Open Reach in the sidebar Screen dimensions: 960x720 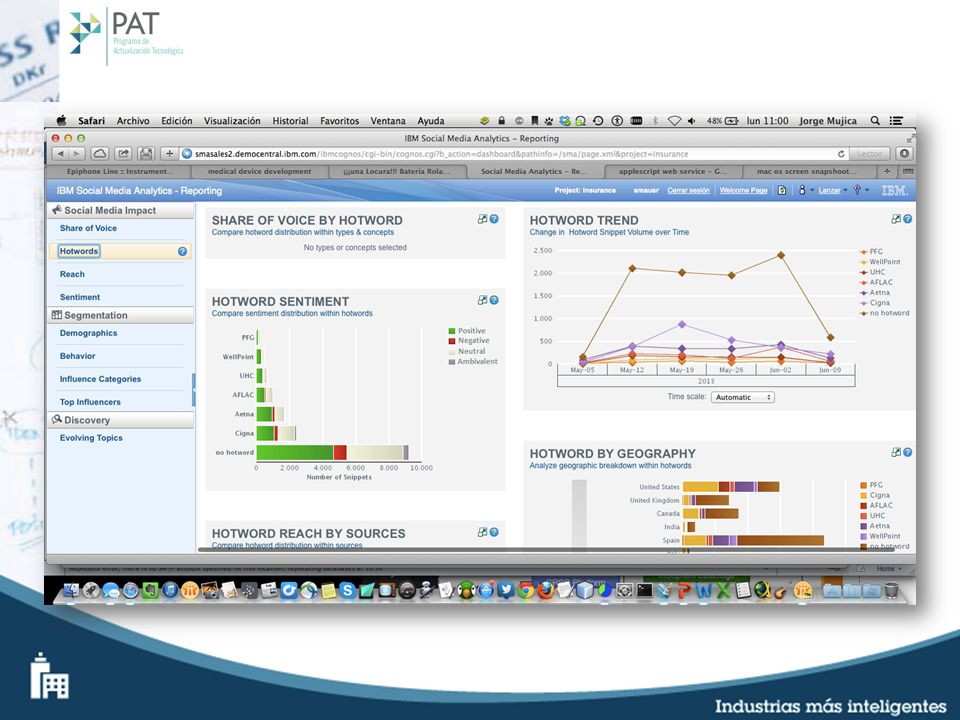(72, 274)
